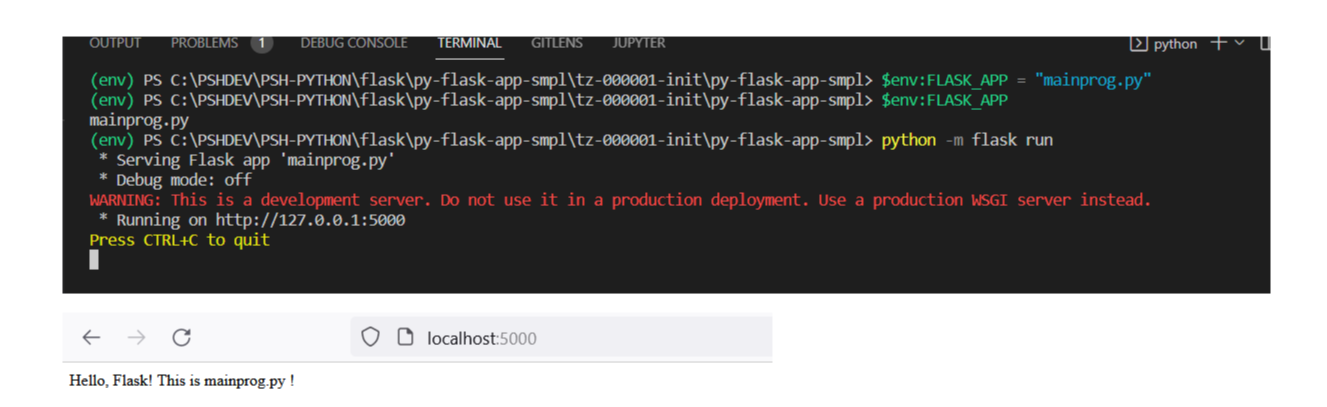Image resolution: width=1327 pixels, height=407 pixels.
Task: Click the http://127.0.0.1:5000 link in terminal
Action: [x=310, y=220]
